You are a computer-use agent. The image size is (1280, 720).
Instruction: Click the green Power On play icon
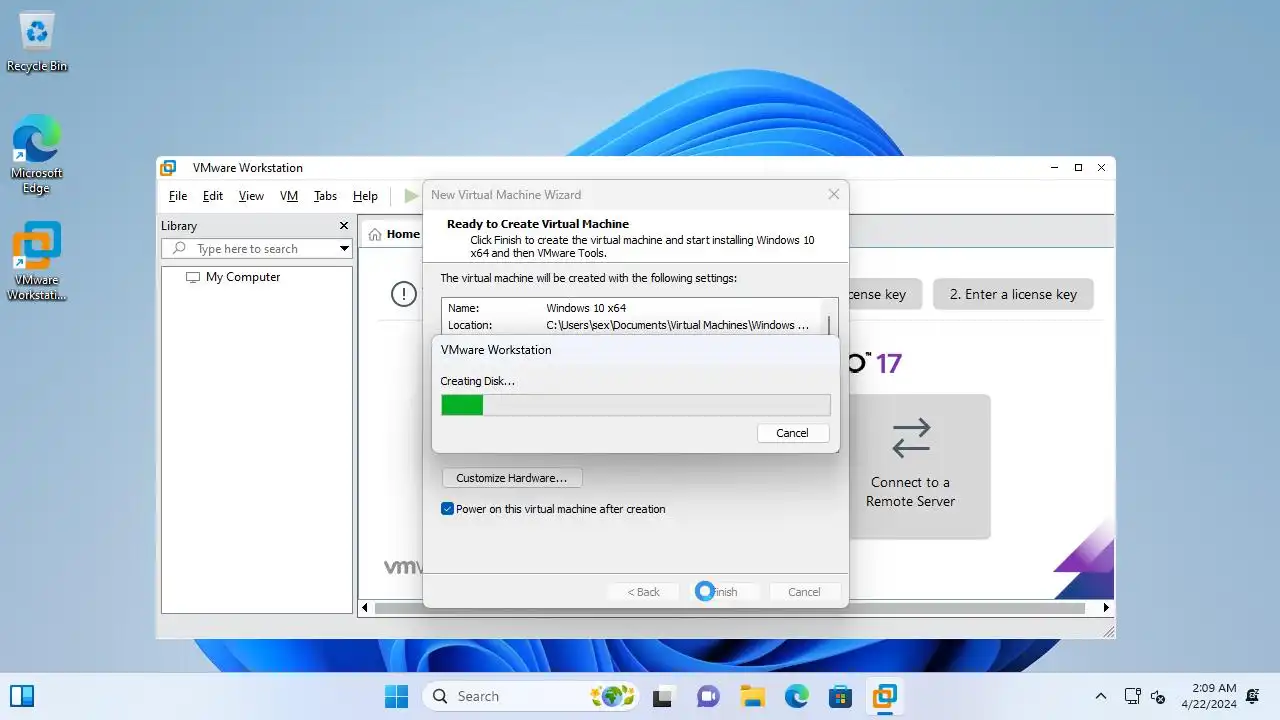tap(411, 196)
